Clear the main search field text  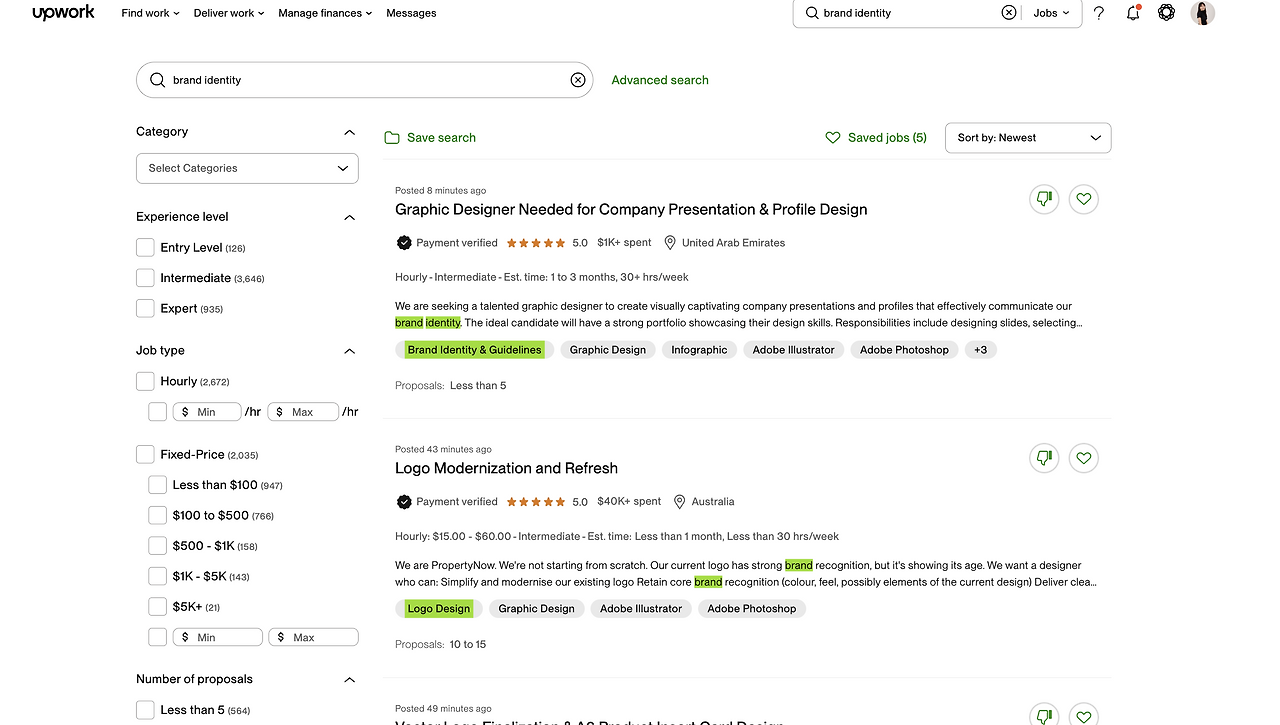click(x=578, y=80)
